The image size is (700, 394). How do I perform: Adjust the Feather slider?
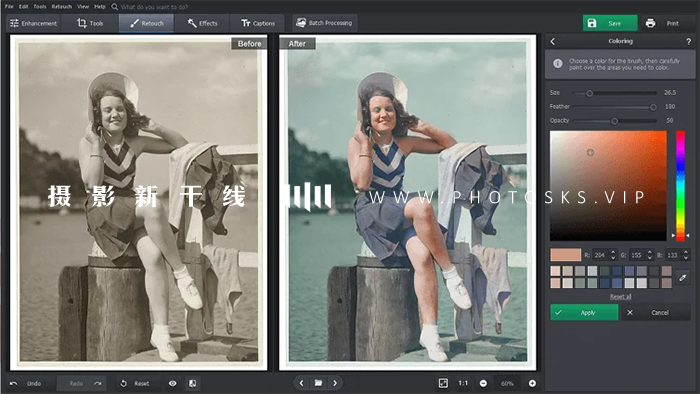[x=614, y=107]
